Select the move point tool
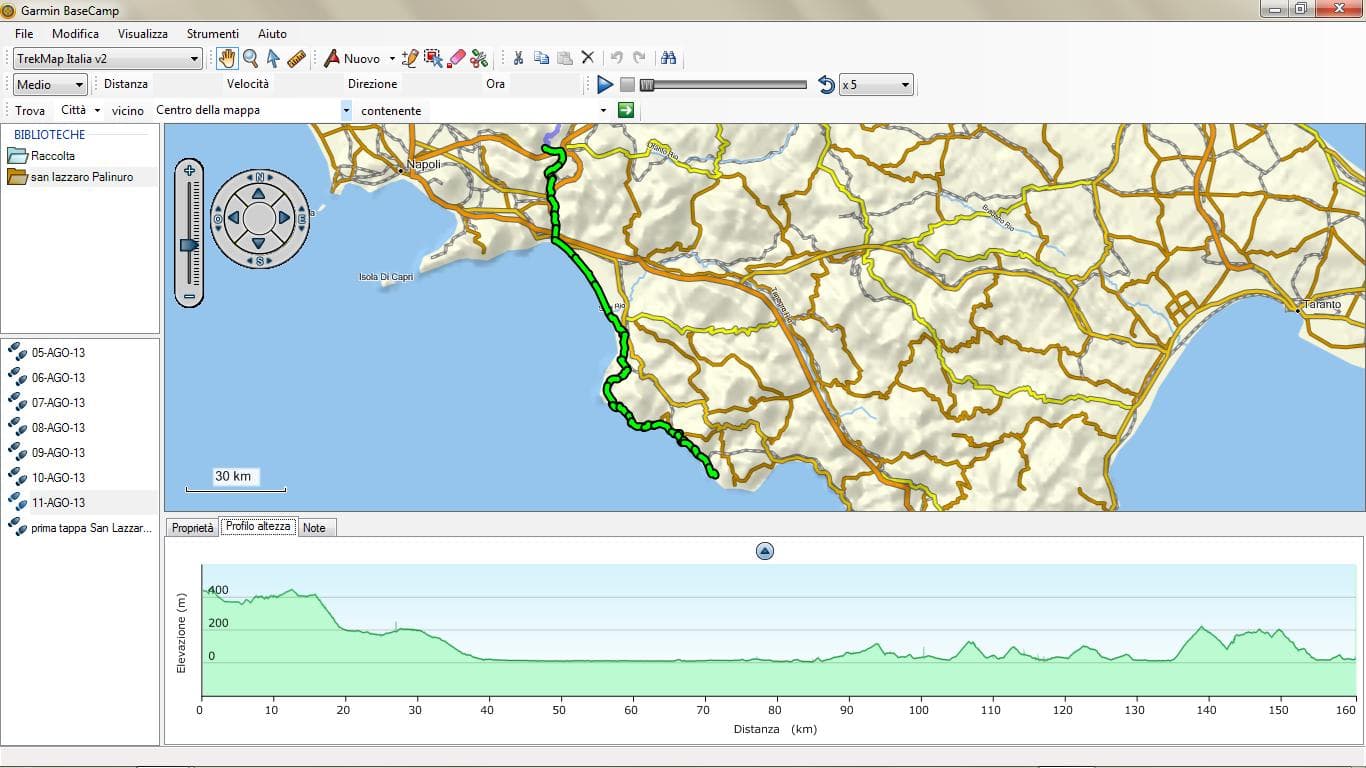The image size is (1366, 768). (433, 59)
